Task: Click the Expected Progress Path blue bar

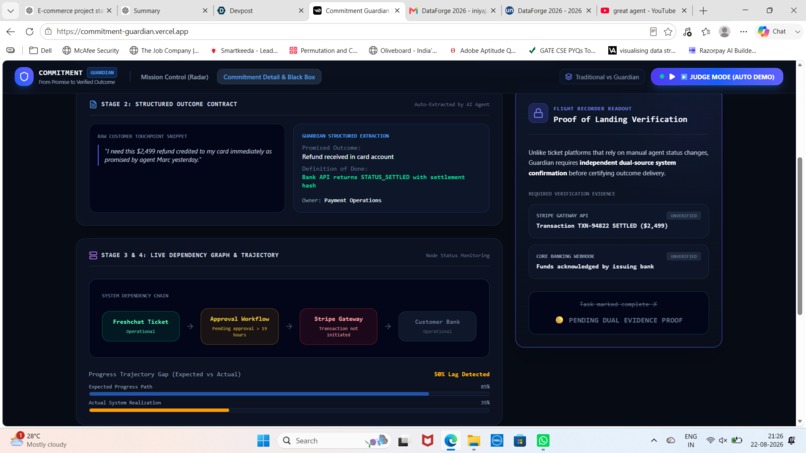Action: point(259,394)
